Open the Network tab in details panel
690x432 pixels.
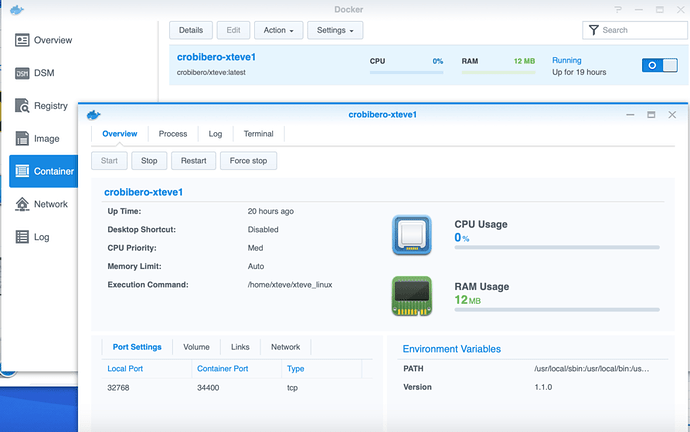[286, 347]
